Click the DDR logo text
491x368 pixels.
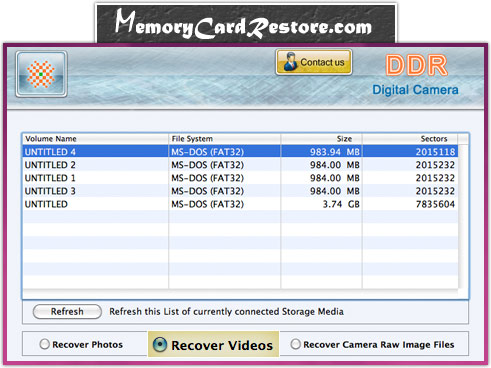pyautogui.click(x=416, y=65)
